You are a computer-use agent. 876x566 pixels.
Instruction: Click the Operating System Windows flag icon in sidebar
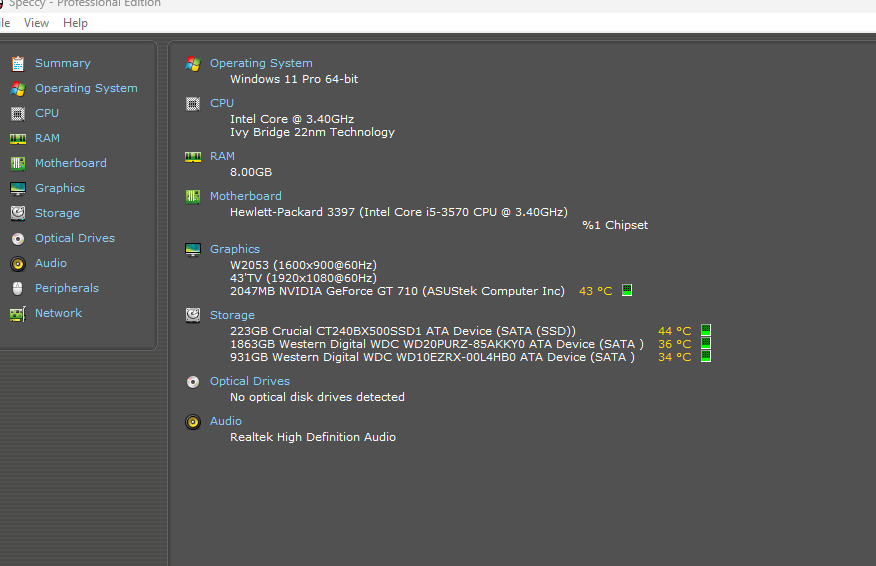point(18,89)
